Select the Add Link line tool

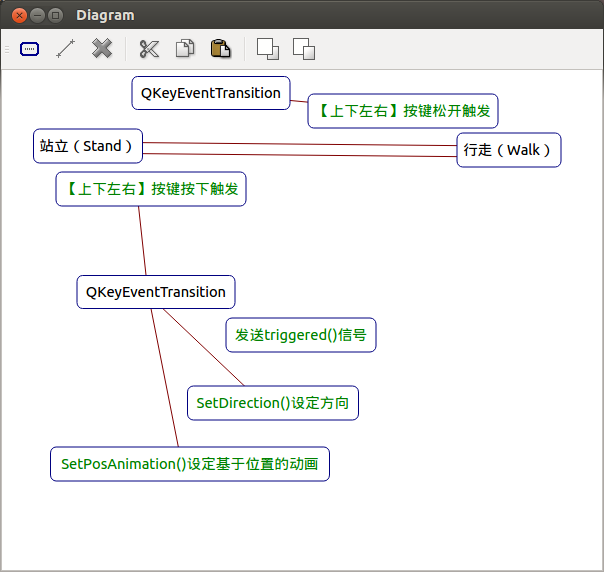pyautogui.click(x=65, y=49)
